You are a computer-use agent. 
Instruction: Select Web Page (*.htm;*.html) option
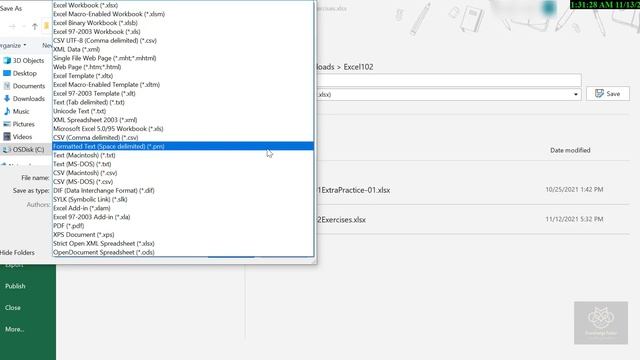click(183, 67)
